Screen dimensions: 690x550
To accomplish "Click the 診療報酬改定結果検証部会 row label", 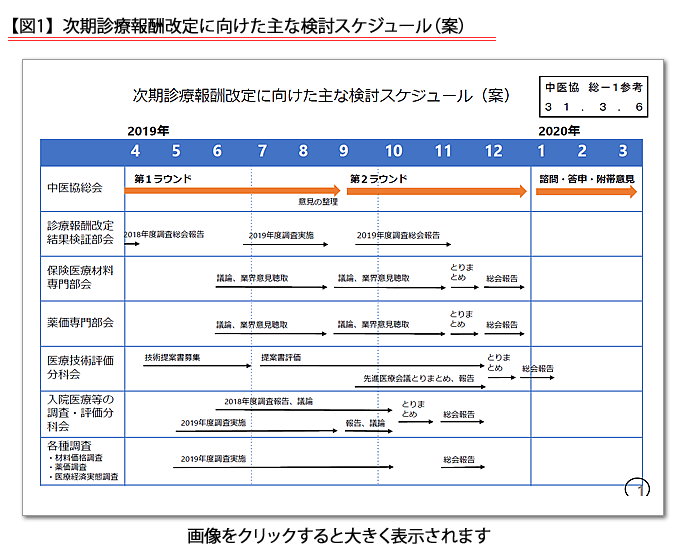I will (81, 232).
